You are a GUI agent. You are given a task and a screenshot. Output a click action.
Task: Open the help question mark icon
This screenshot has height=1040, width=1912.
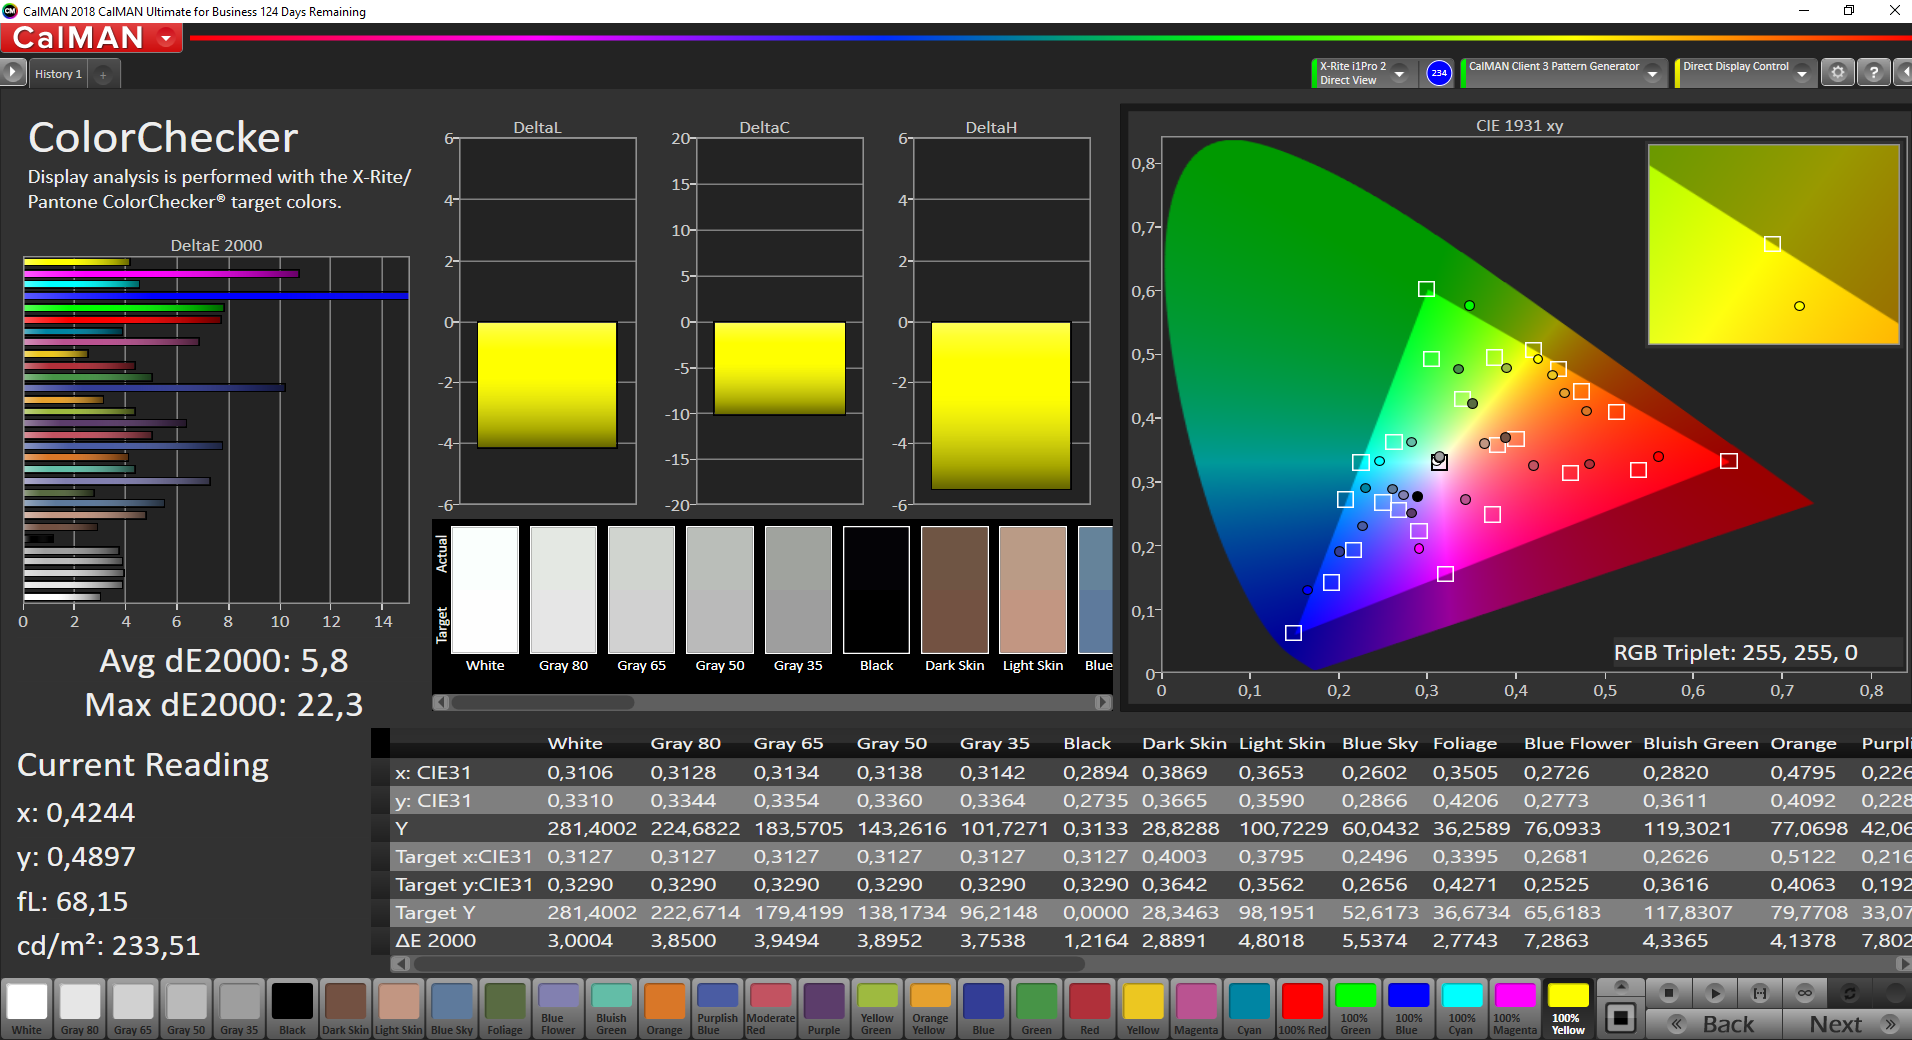pyautogui.click(x=1874, y=73)
